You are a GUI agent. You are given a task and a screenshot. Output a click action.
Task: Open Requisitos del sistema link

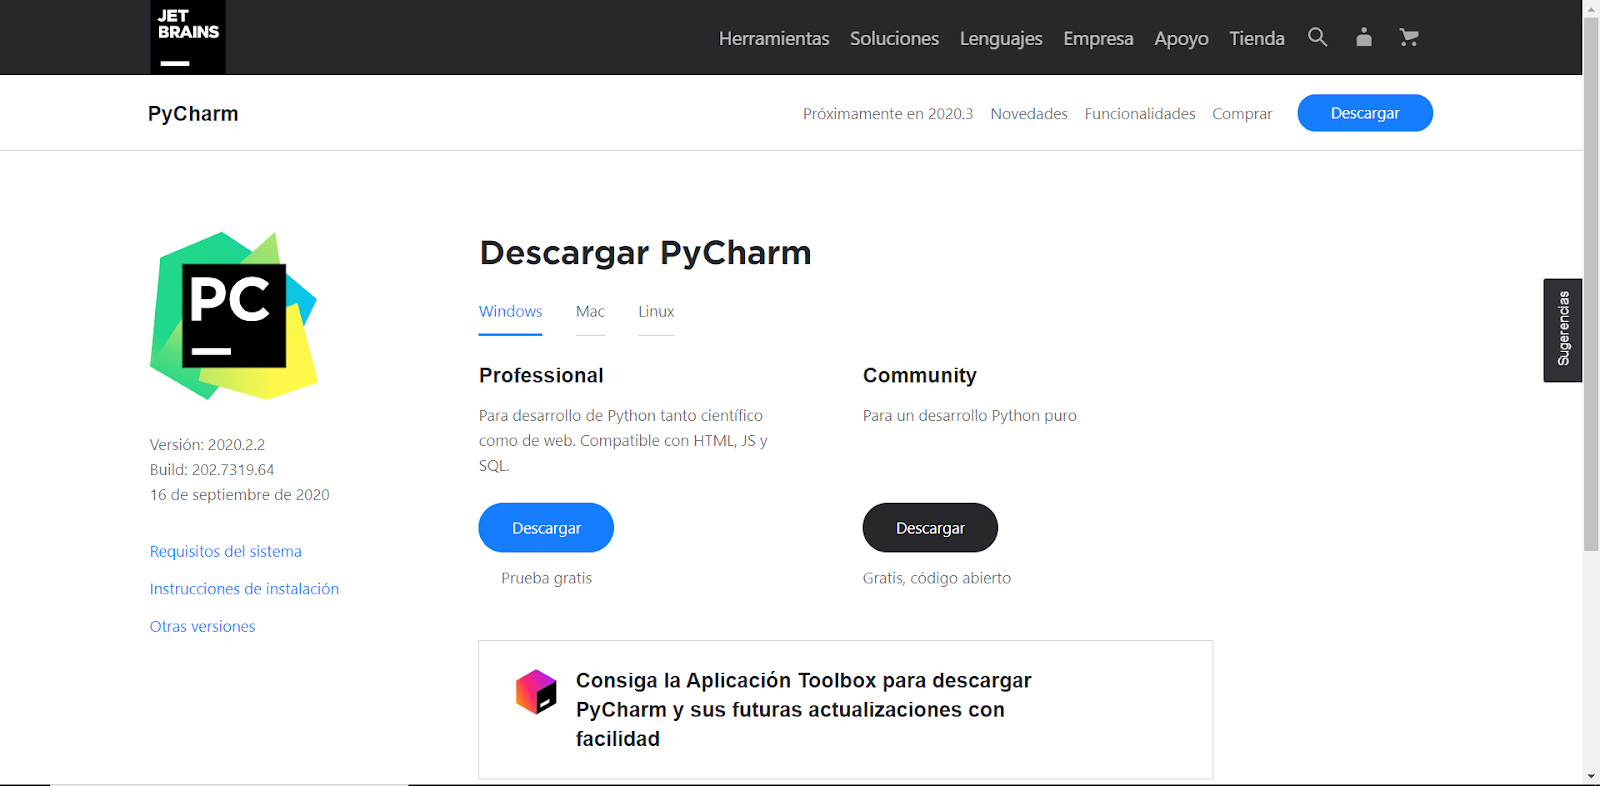point(226,551)
